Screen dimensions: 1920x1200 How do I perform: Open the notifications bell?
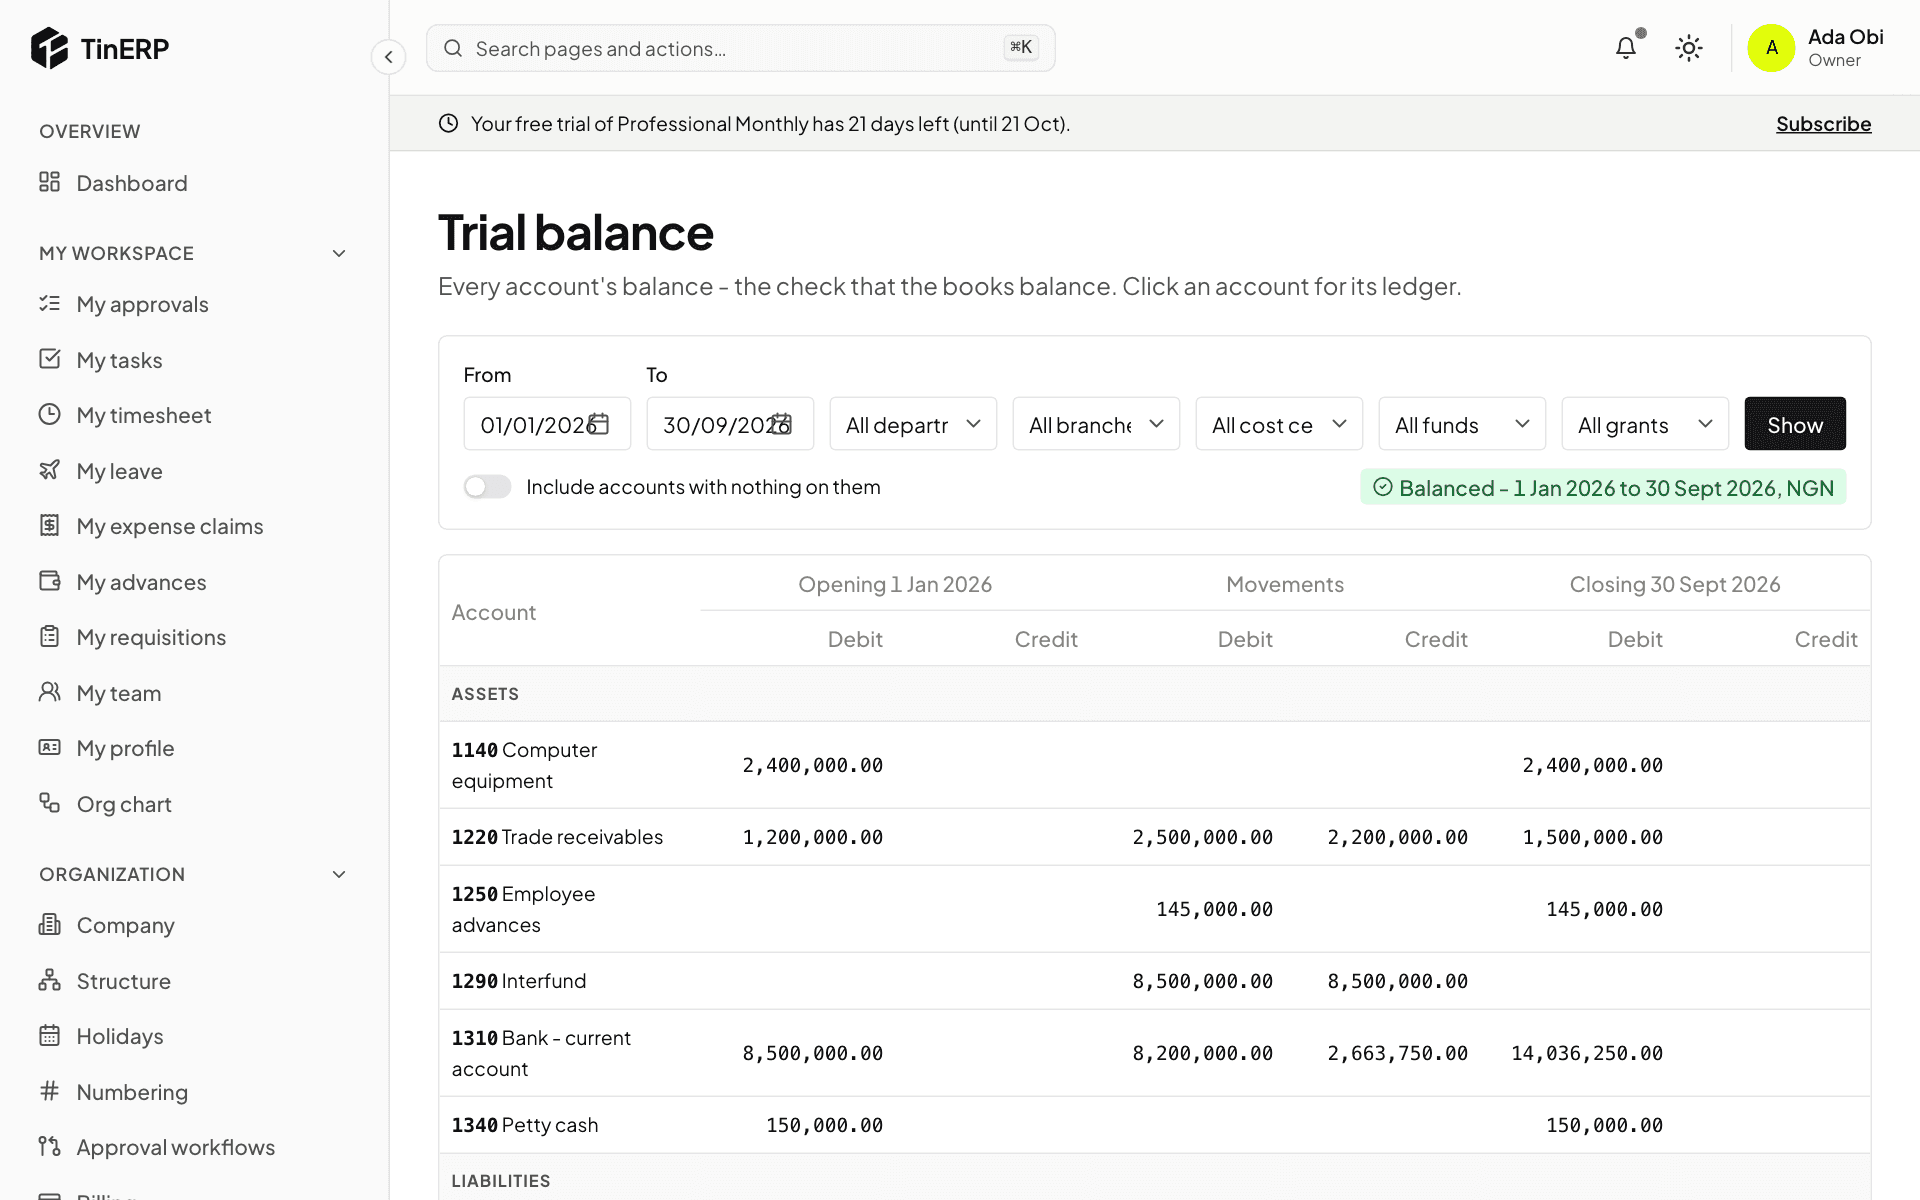1626,48
